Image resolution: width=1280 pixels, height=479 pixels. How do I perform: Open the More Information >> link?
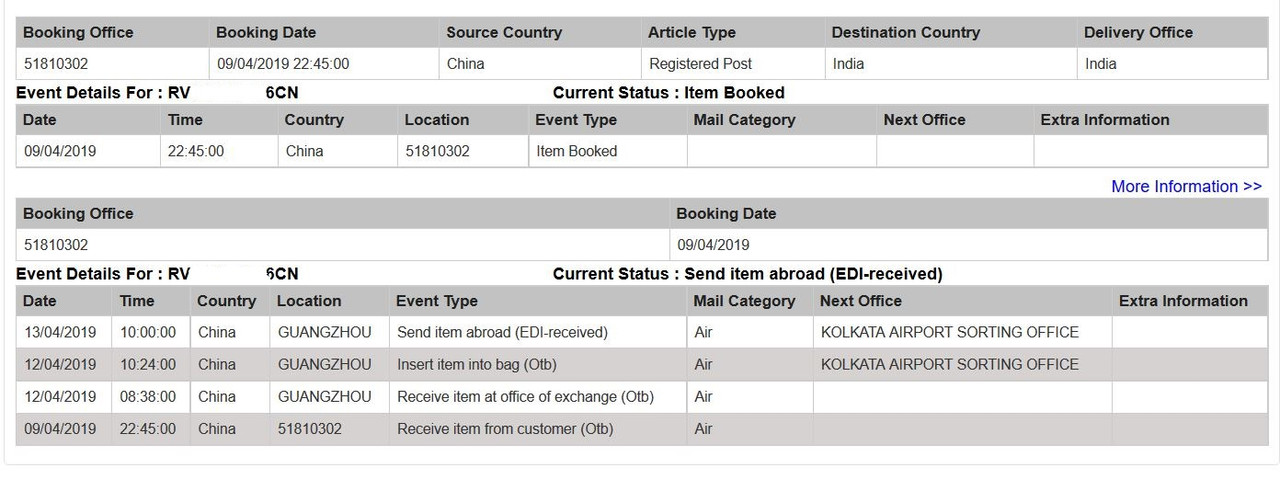click(1186, 186)
